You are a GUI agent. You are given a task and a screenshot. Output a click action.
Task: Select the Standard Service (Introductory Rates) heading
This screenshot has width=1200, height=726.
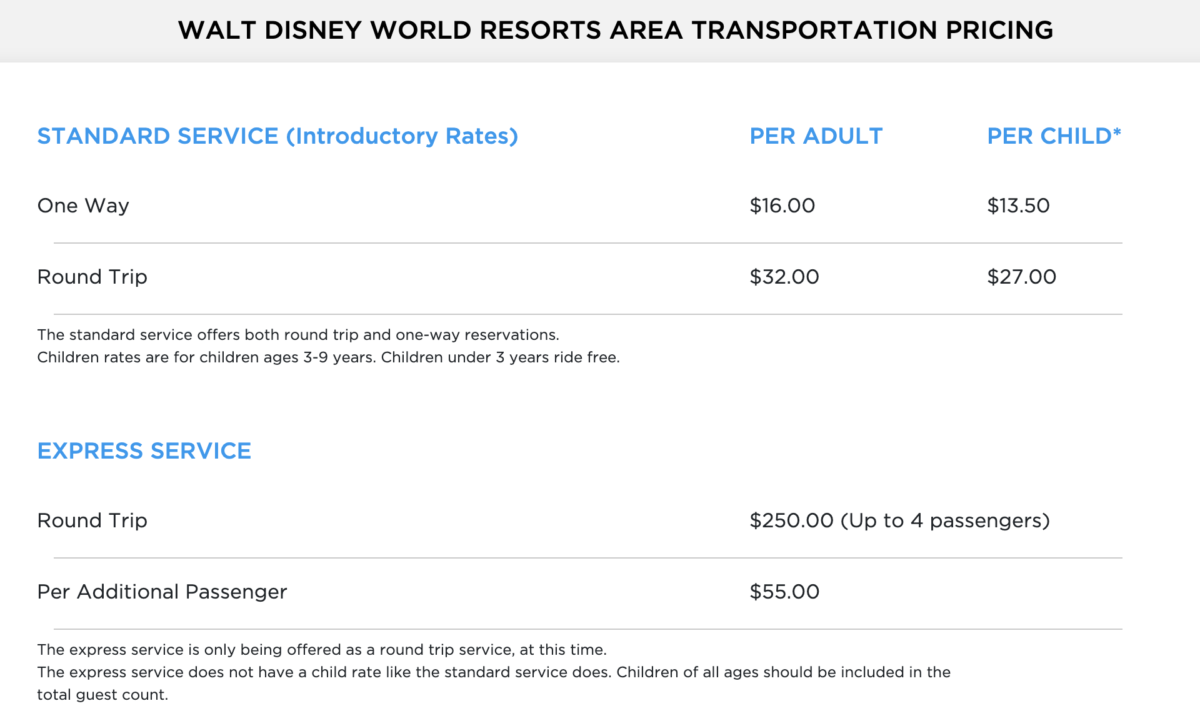tap(277, 136)
